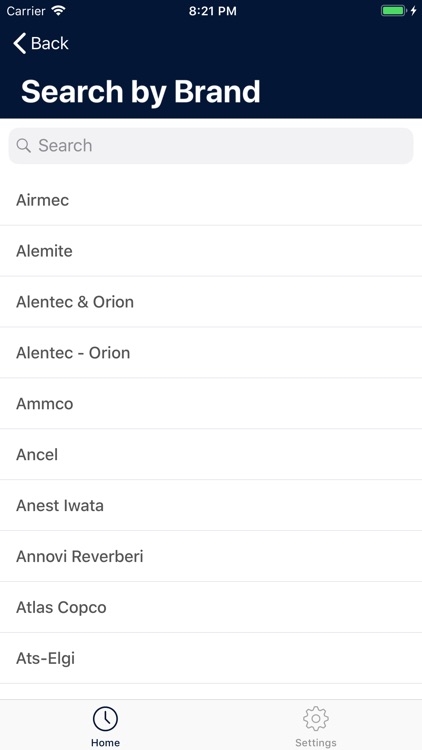Tap the back chevron arrow icon
This screenshot has height=750, width=422.
click(20, 44)
